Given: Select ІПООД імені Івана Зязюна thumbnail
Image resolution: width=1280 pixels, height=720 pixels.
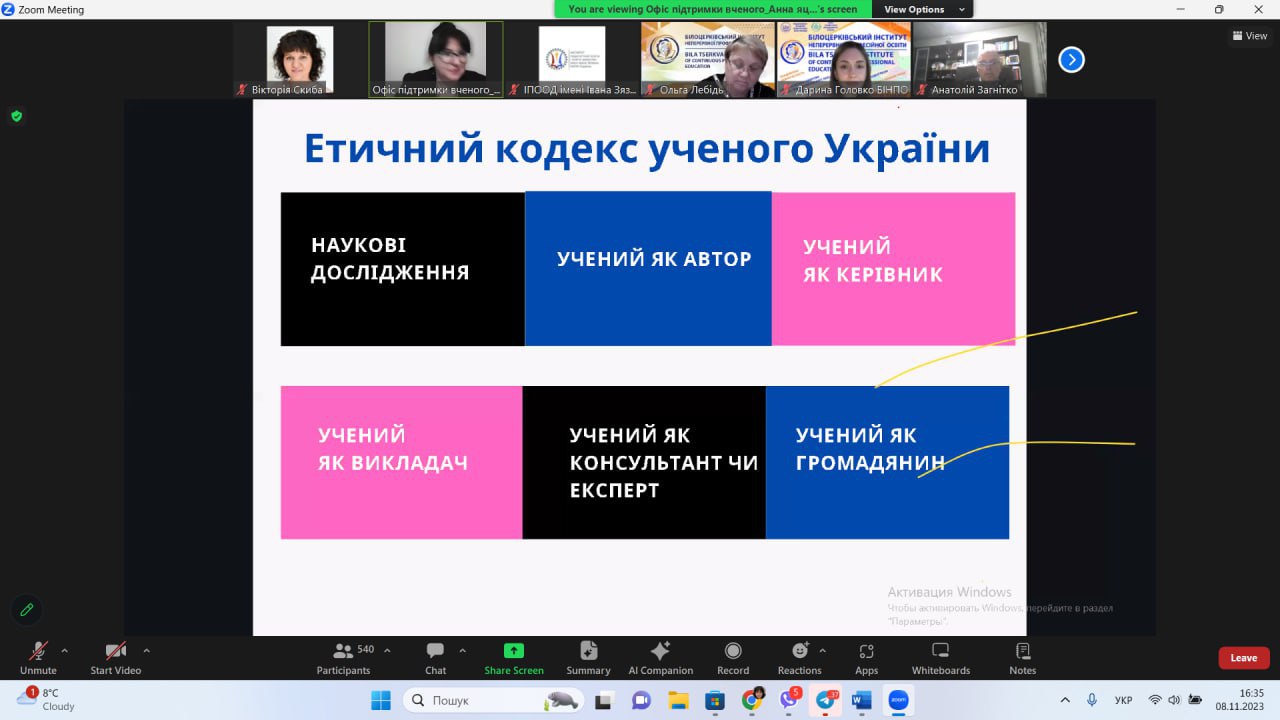Looking at the screenshot, I should click(x=572, y=60).
